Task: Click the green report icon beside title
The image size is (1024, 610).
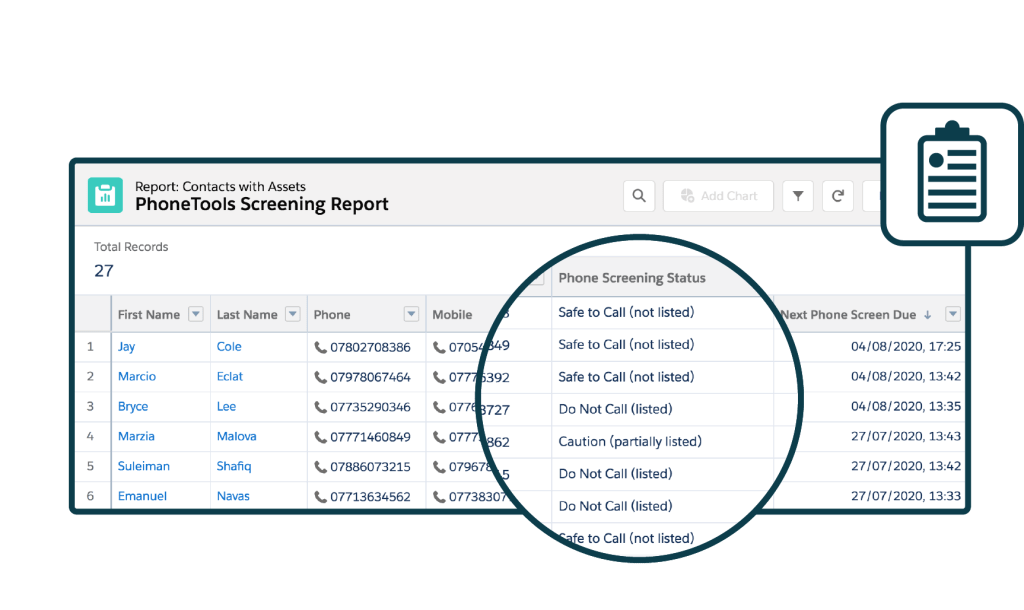Action: click(x=105, y=195)
